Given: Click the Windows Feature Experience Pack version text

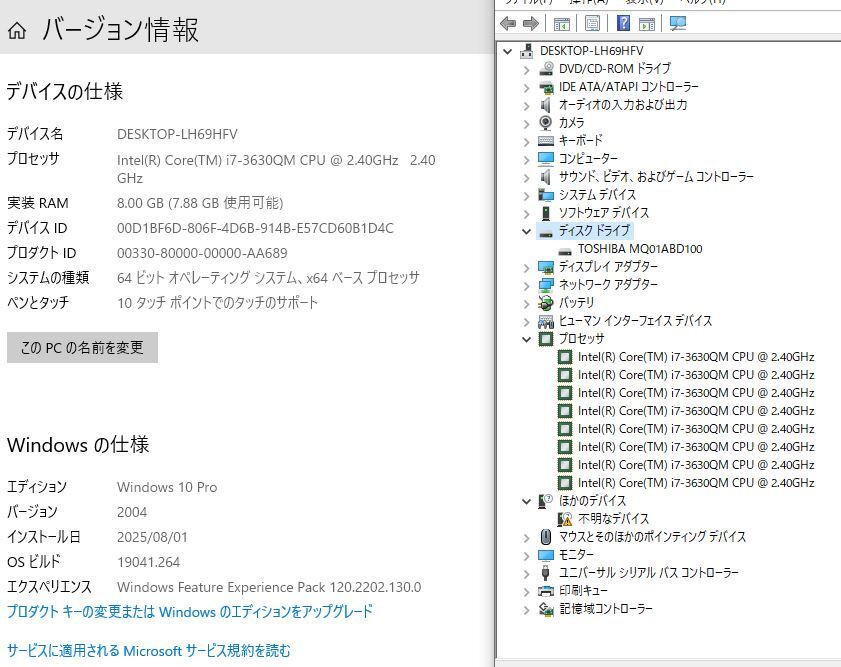Looking at the screenshot, I should click(269, 587).
